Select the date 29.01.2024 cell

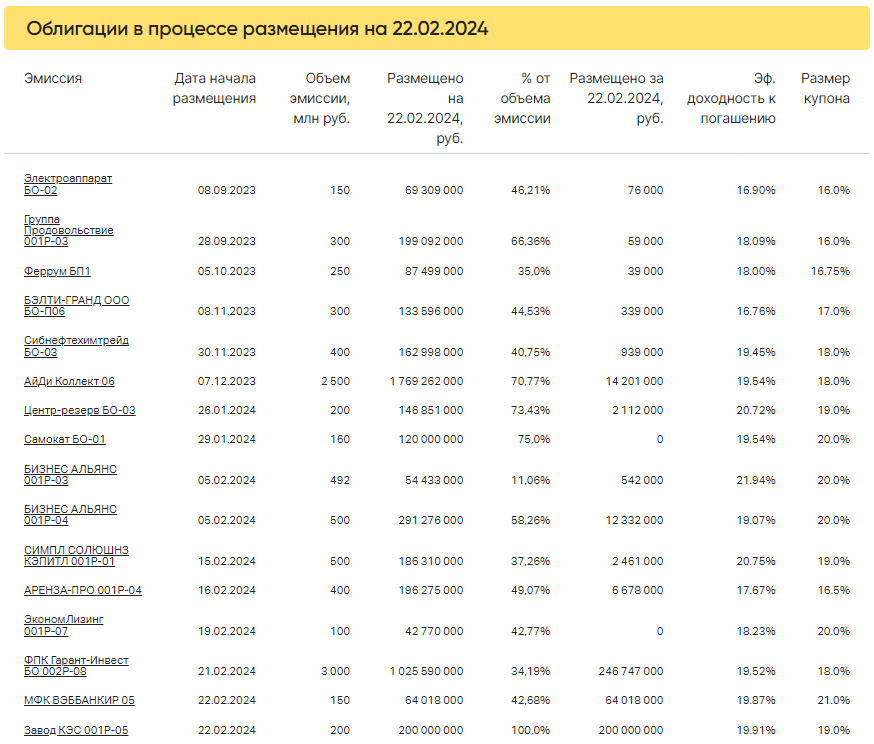pos(226,439)
